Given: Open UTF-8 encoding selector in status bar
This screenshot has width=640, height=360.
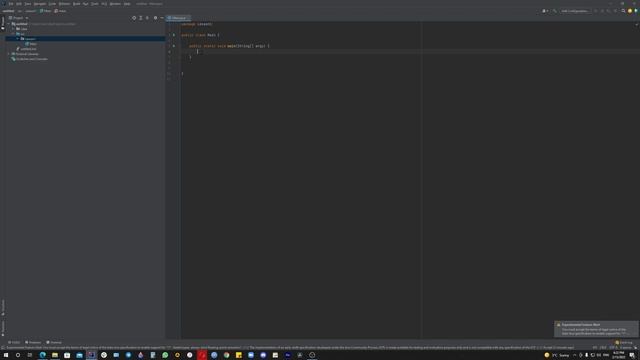Looking at the screenshot, I should (613, 348).
